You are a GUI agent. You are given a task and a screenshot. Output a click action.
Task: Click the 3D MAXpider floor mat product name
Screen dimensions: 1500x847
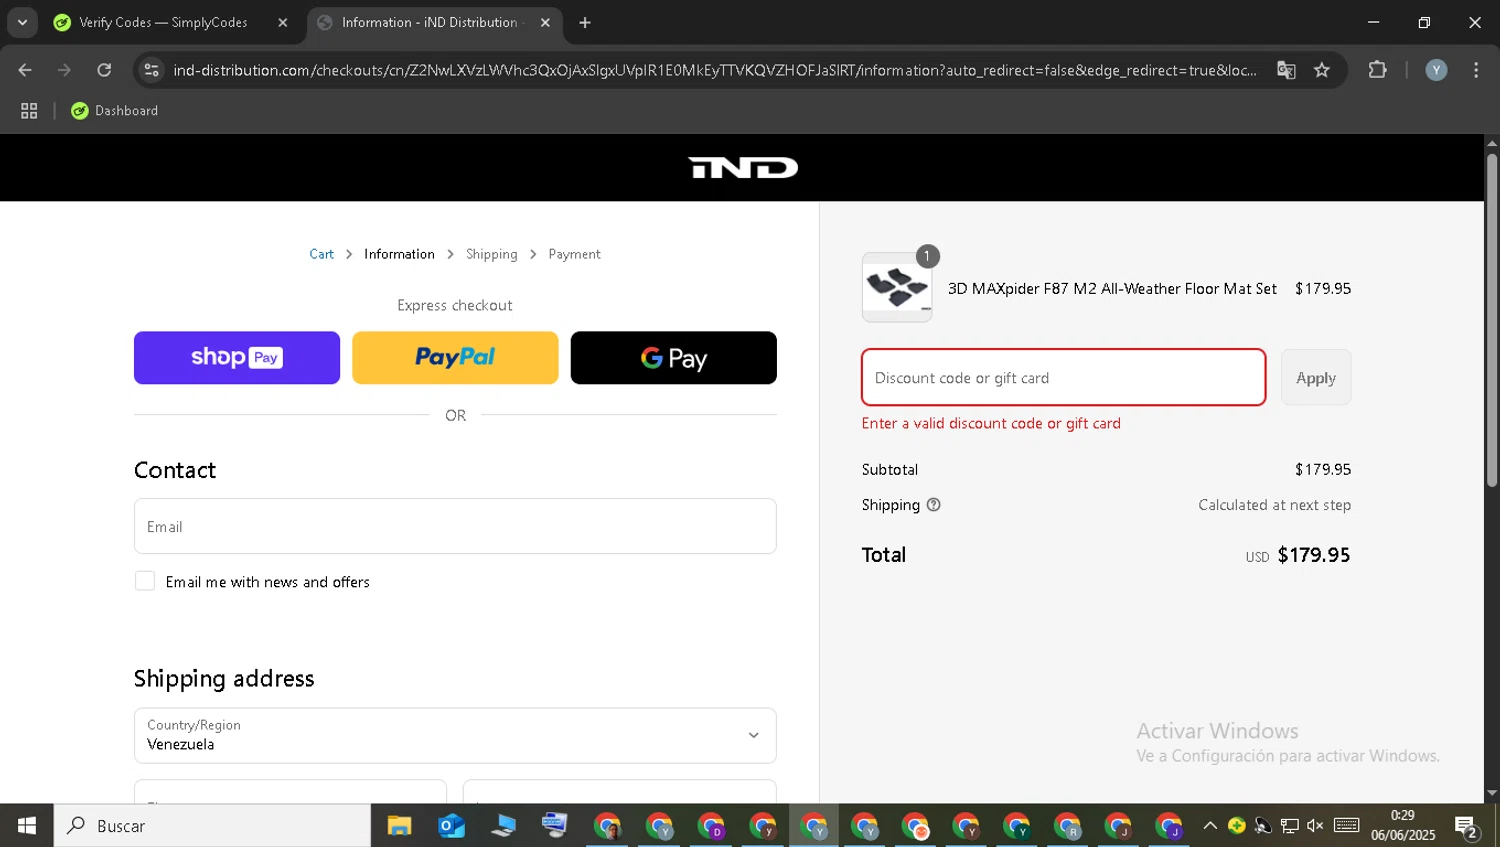(x=1112, y=288)
